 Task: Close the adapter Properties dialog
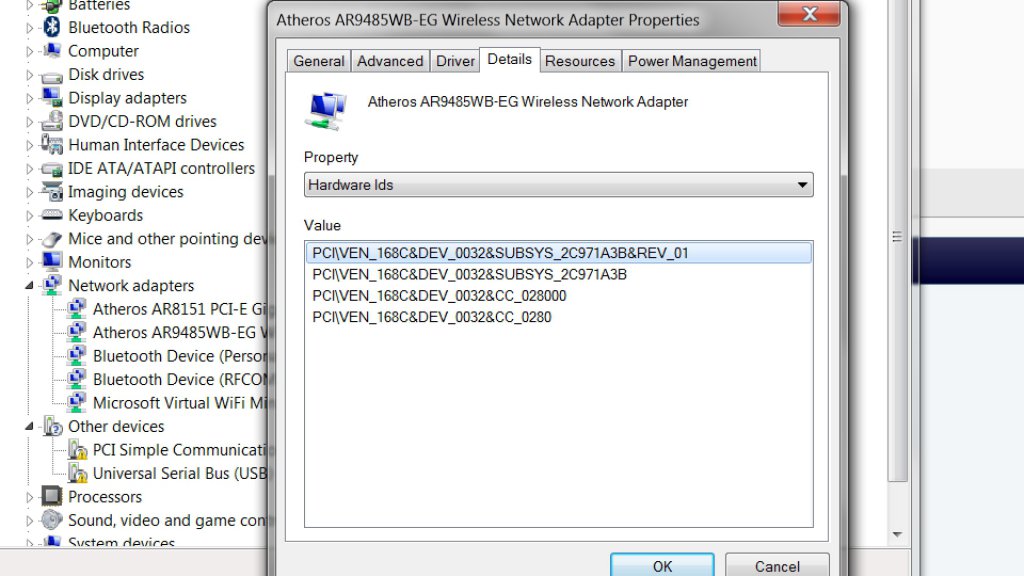(809, 14)
